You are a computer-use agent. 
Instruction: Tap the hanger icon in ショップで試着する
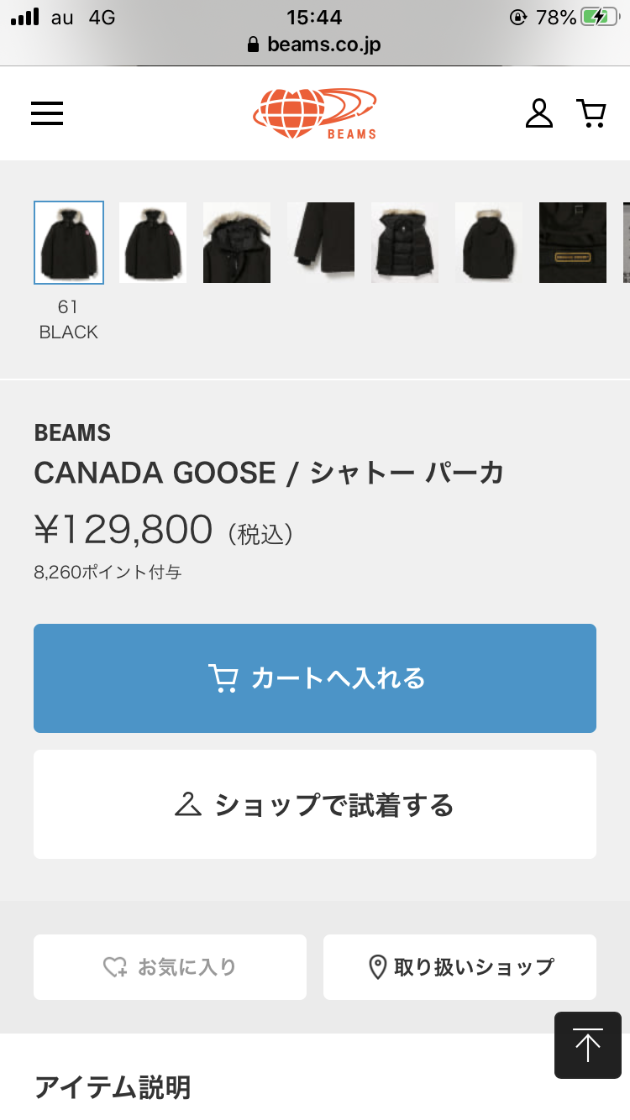pos(189,804)
